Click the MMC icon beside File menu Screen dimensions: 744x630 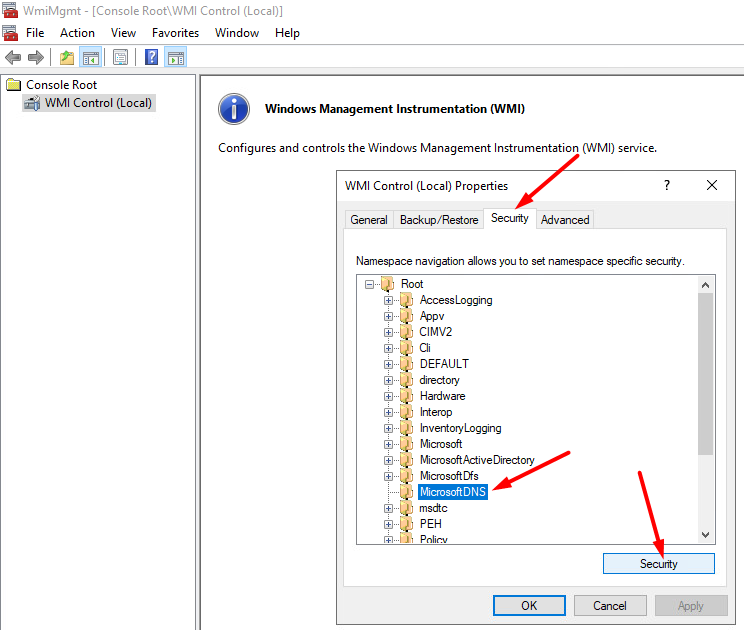10,33
